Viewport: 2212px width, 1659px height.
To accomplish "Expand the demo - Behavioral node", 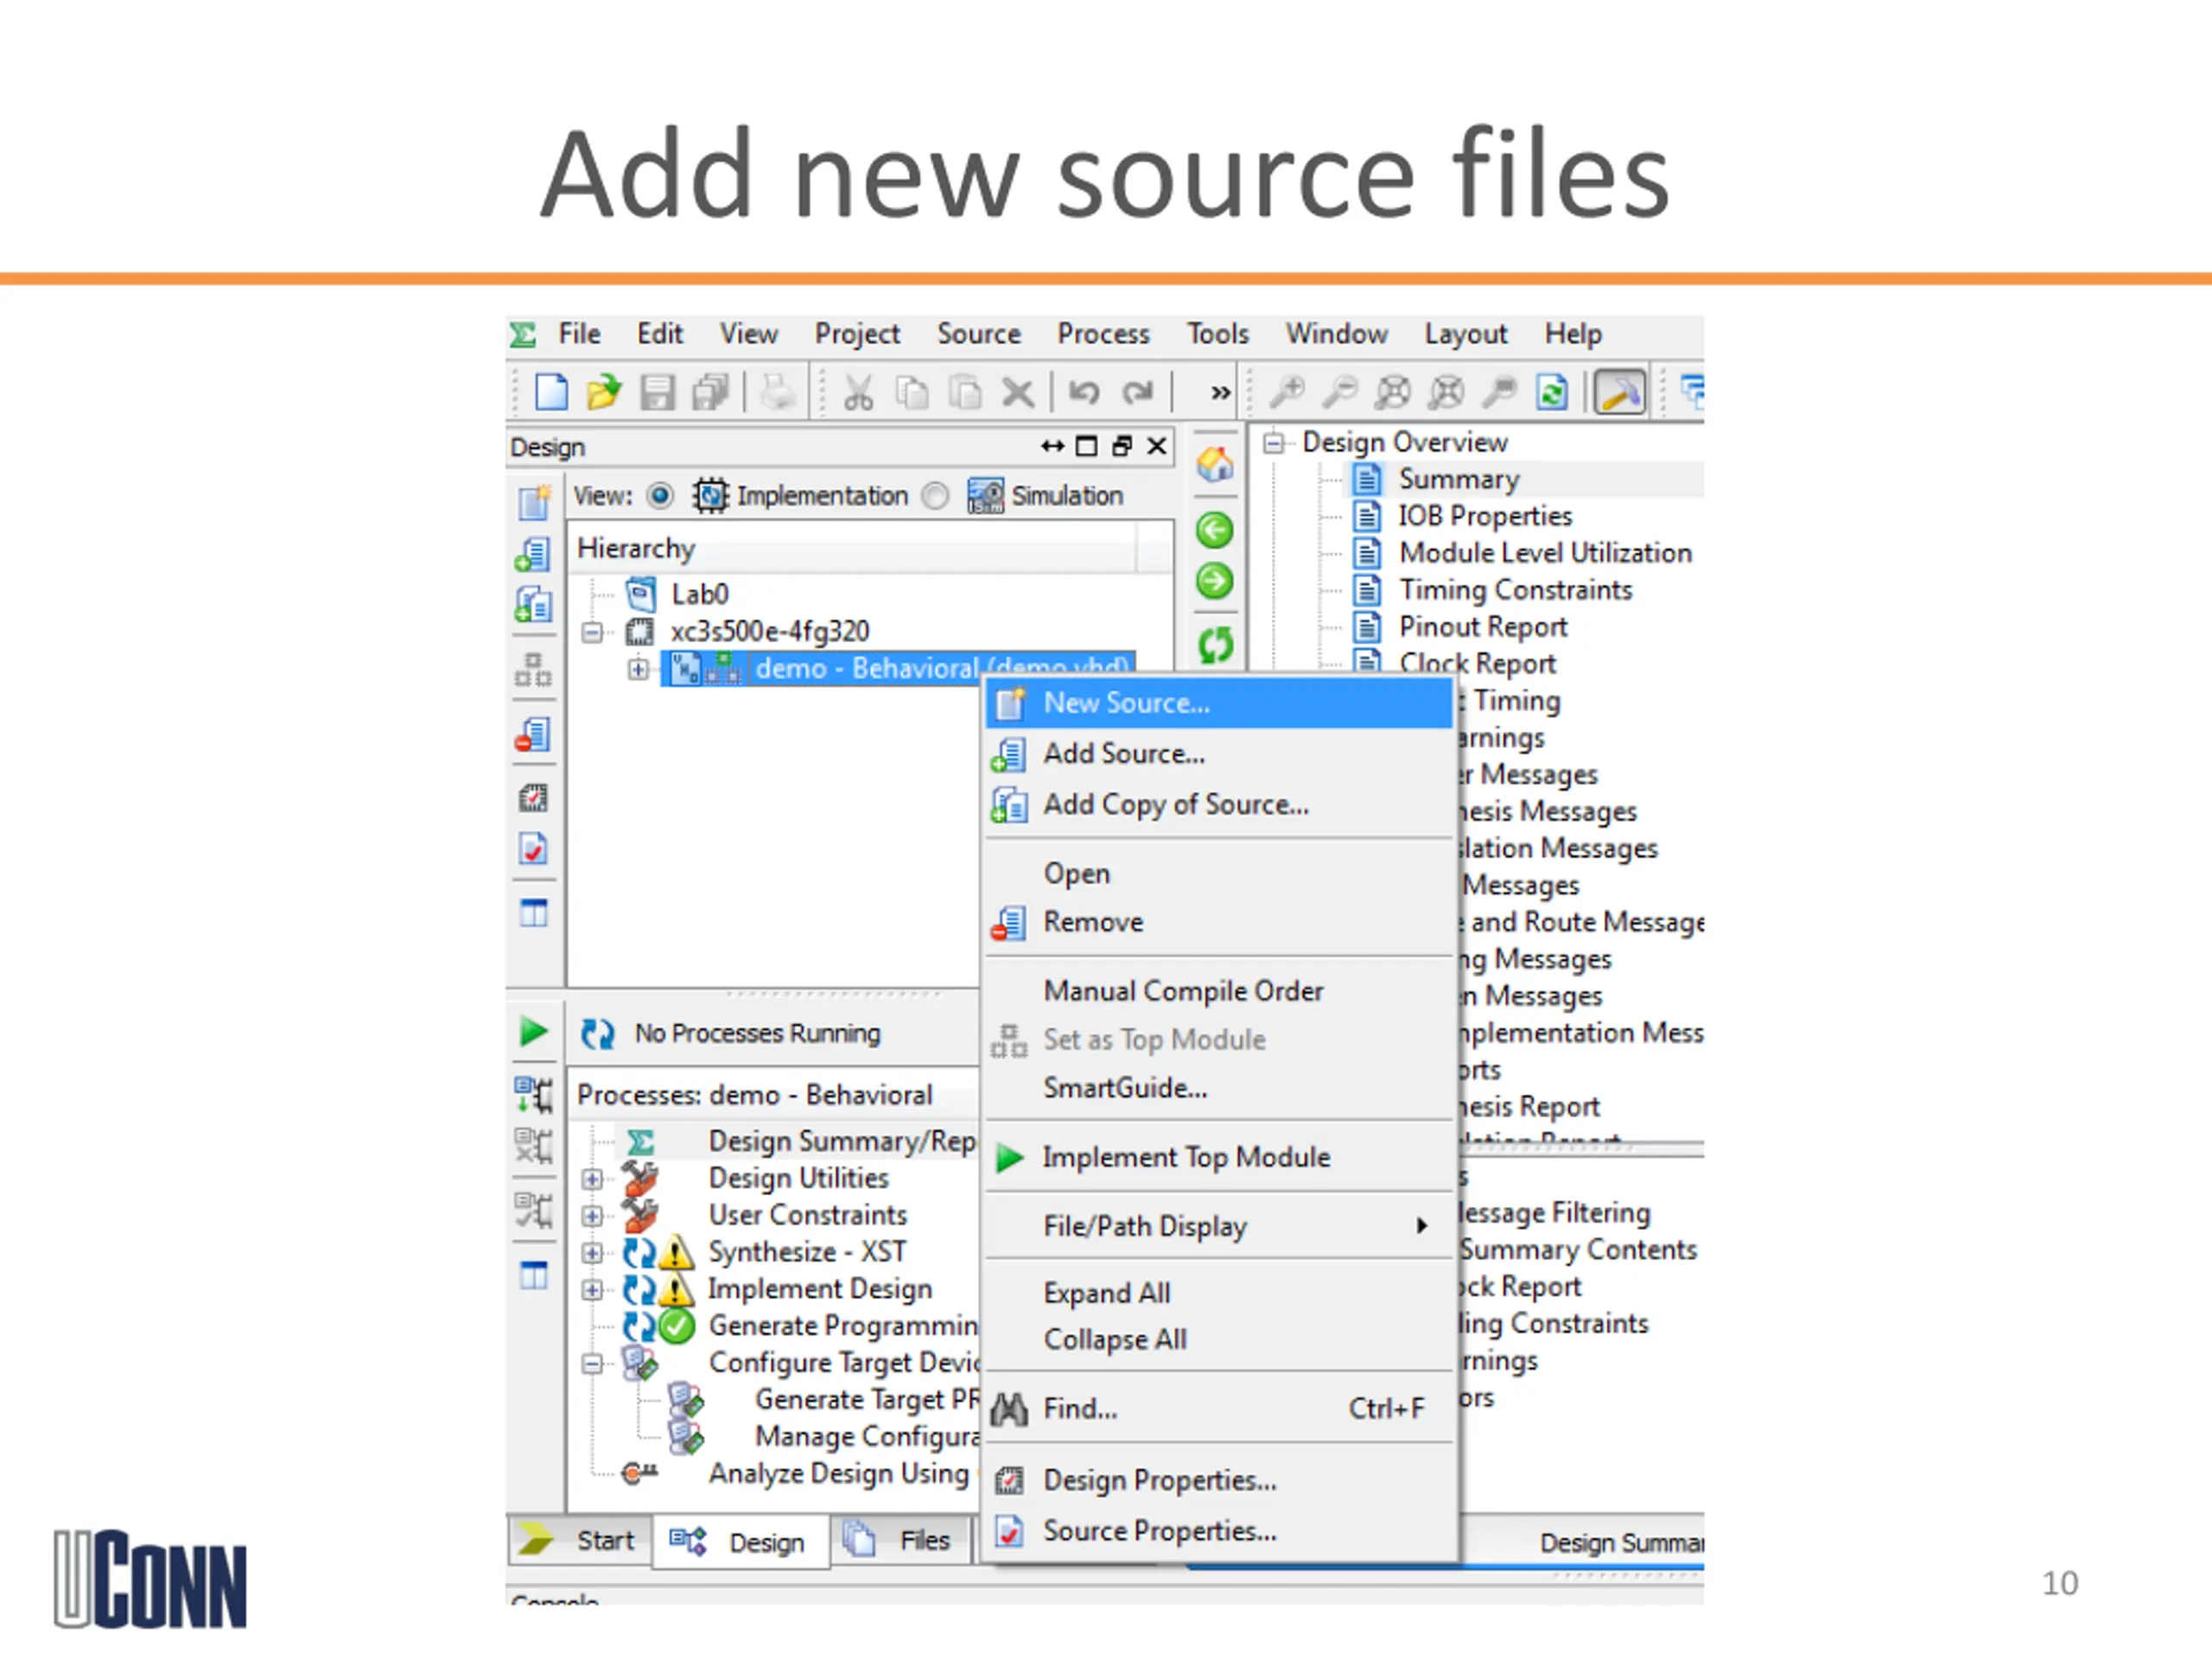I will coord(638,669).
